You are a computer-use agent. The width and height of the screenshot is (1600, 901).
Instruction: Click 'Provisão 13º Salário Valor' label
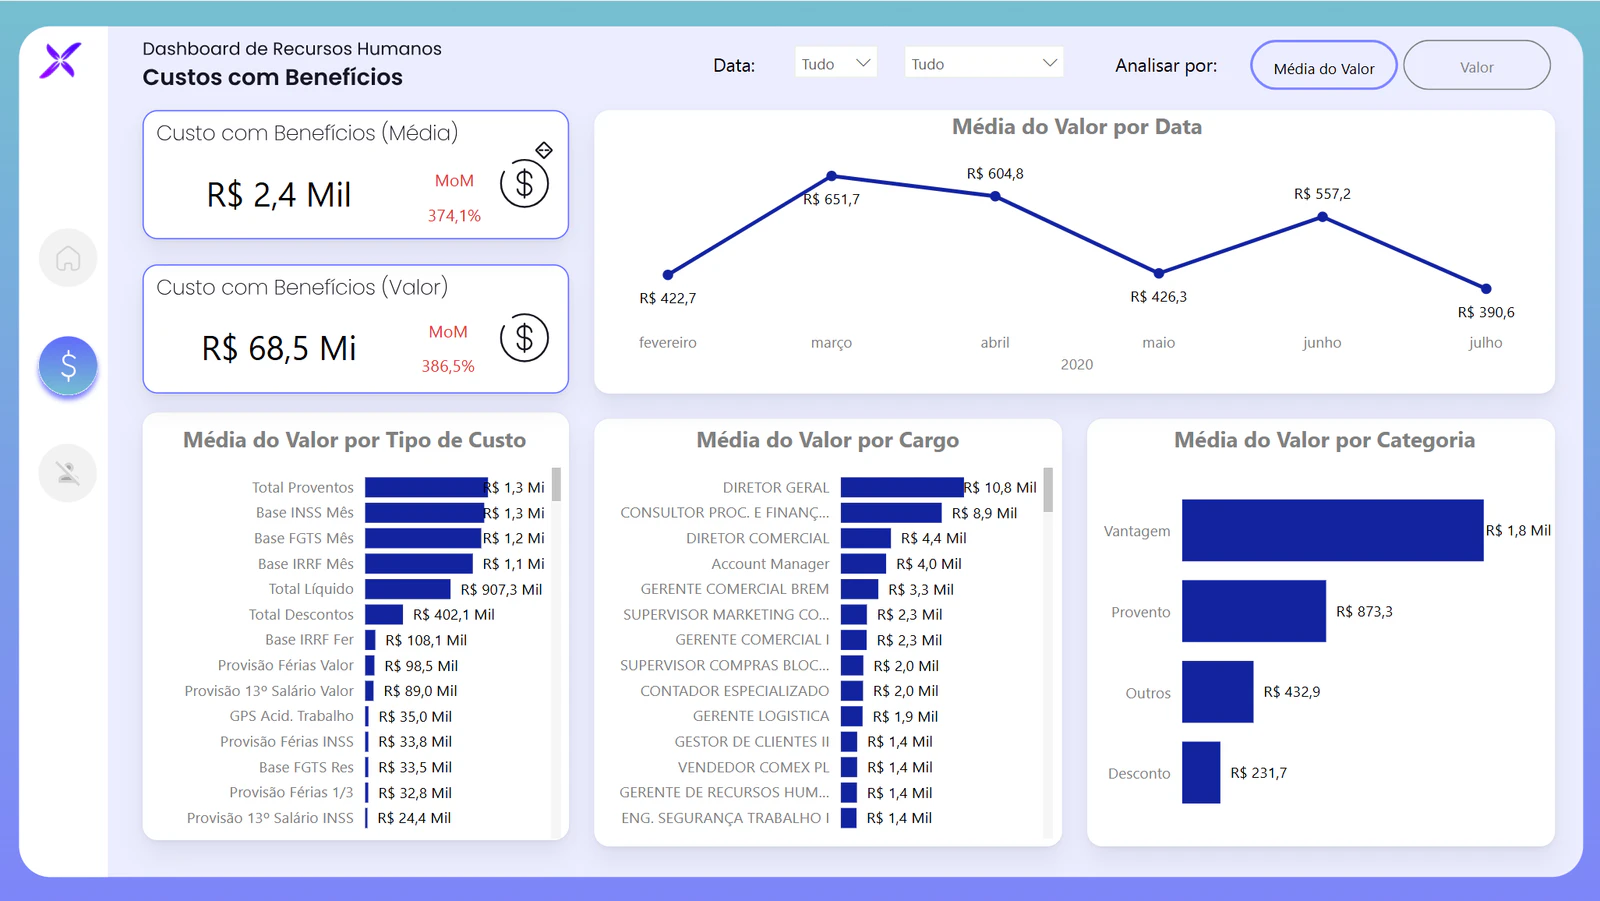tap(269, 691)
